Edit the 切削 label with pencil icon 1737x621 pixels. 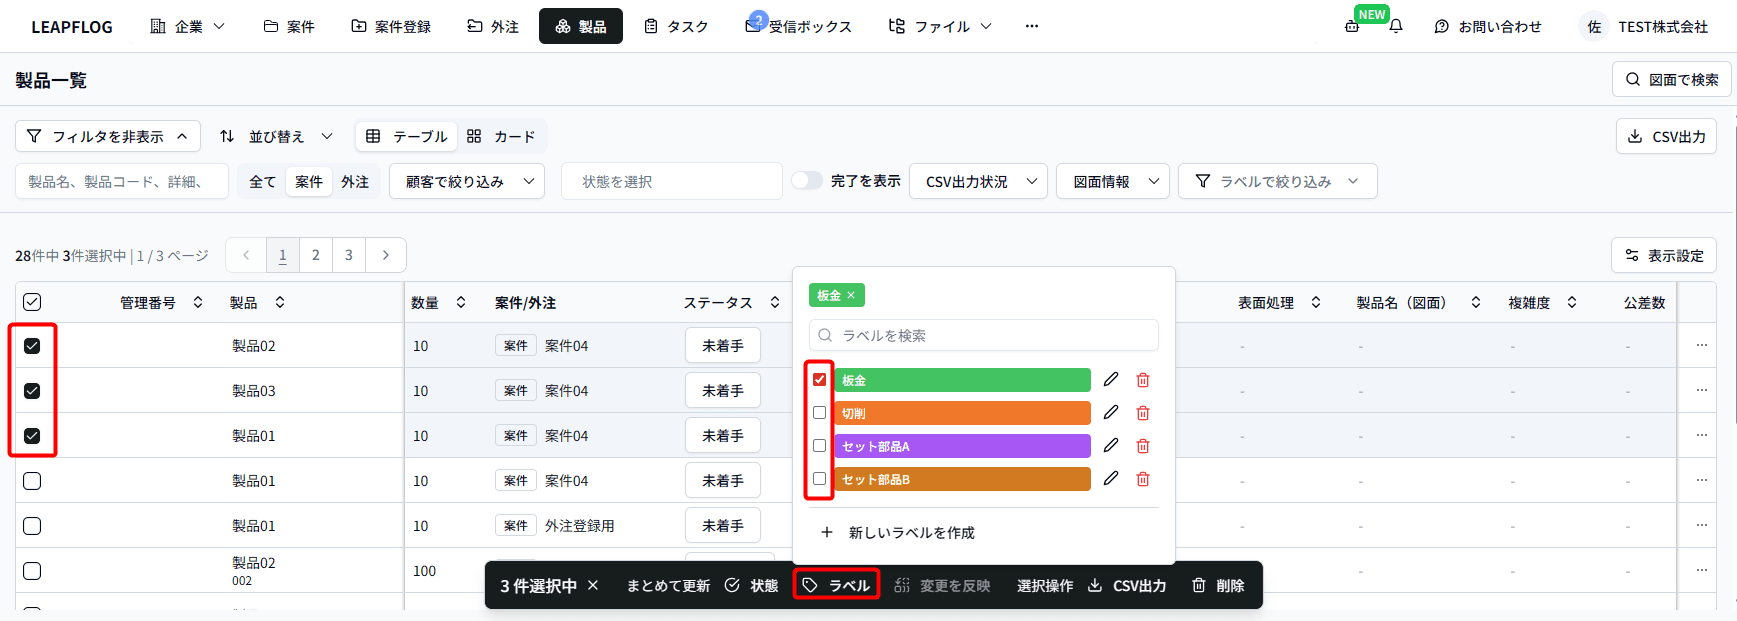1111,413
